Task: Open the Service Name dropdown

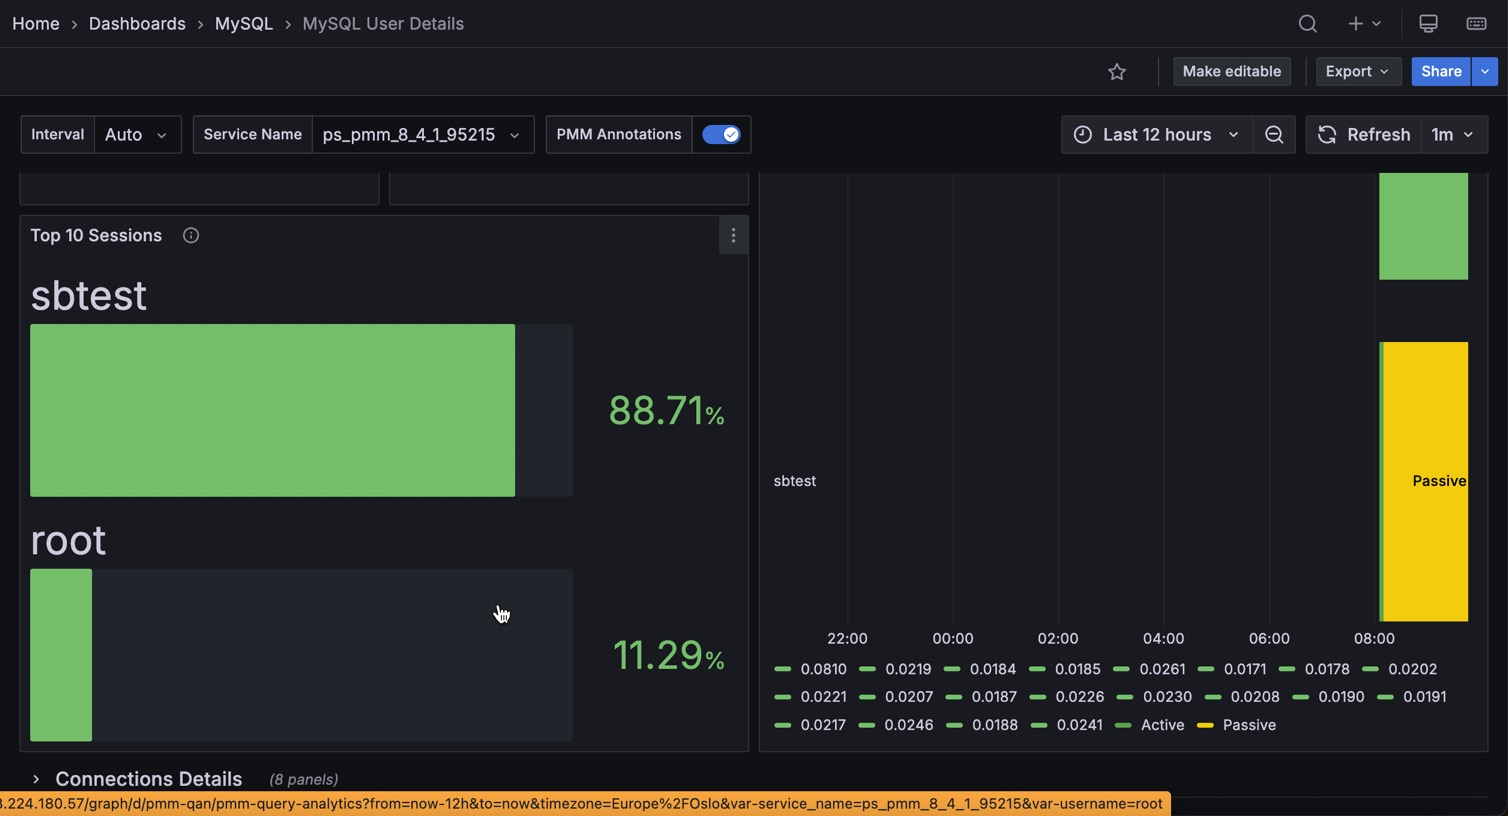Action: click(421, 135)
